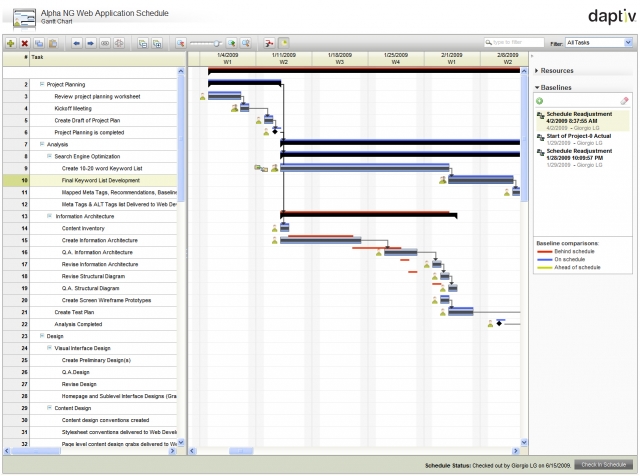640x476 pixels.
Task: Add a baseline with the green plus icon
Action: pyautogui.click(x=540, y=101)
